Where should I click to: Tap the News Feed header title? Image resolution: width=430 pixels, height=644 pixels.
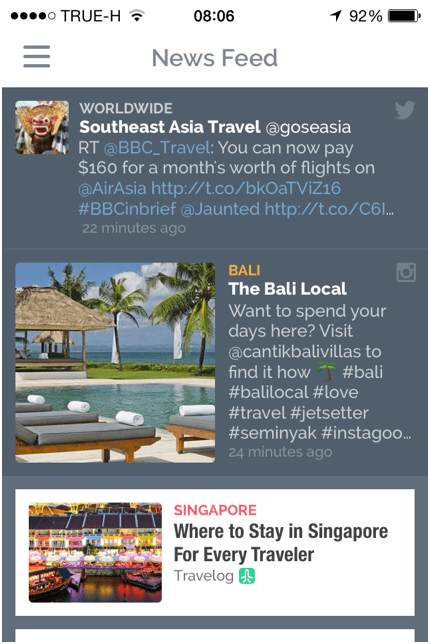point(215,58)
